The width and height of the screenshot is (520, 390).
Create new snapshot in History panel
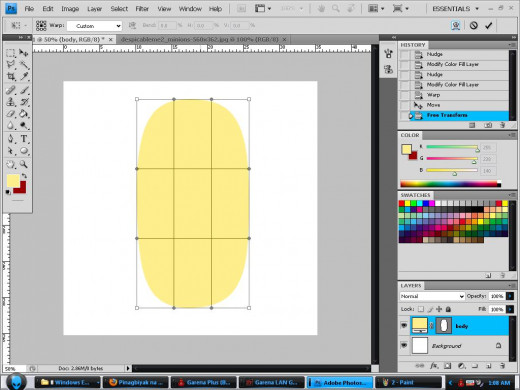488,125
